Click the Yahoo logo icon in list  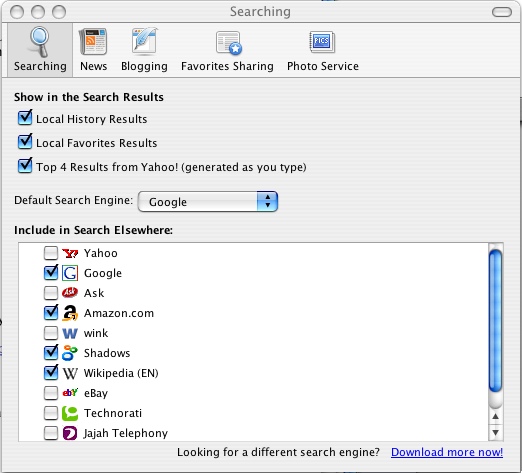pos(70,253)
